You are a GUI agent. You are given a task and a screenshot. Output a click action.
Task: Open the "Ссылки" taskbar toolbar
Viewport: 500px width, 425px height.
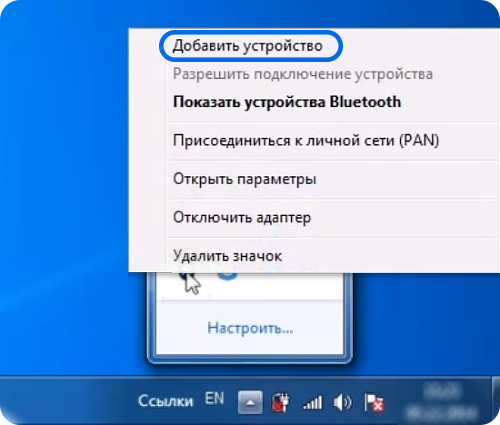(166, 401)
